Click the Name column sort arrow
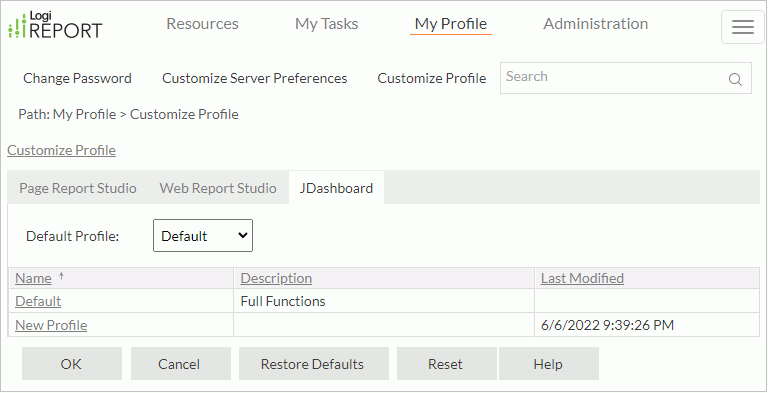Screen dimensions: 768x393 click(x=61, y=276)
